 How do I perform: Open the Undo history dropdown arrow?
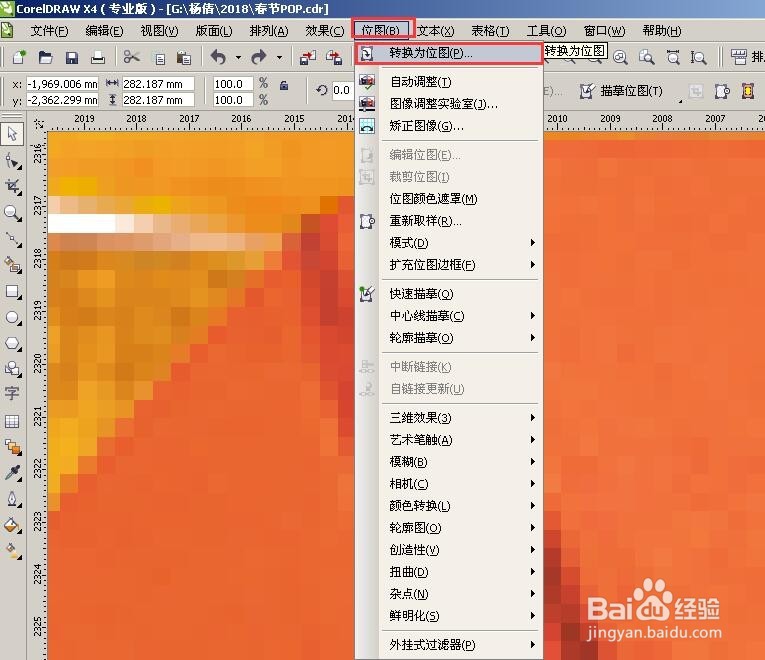click(238, 58)
